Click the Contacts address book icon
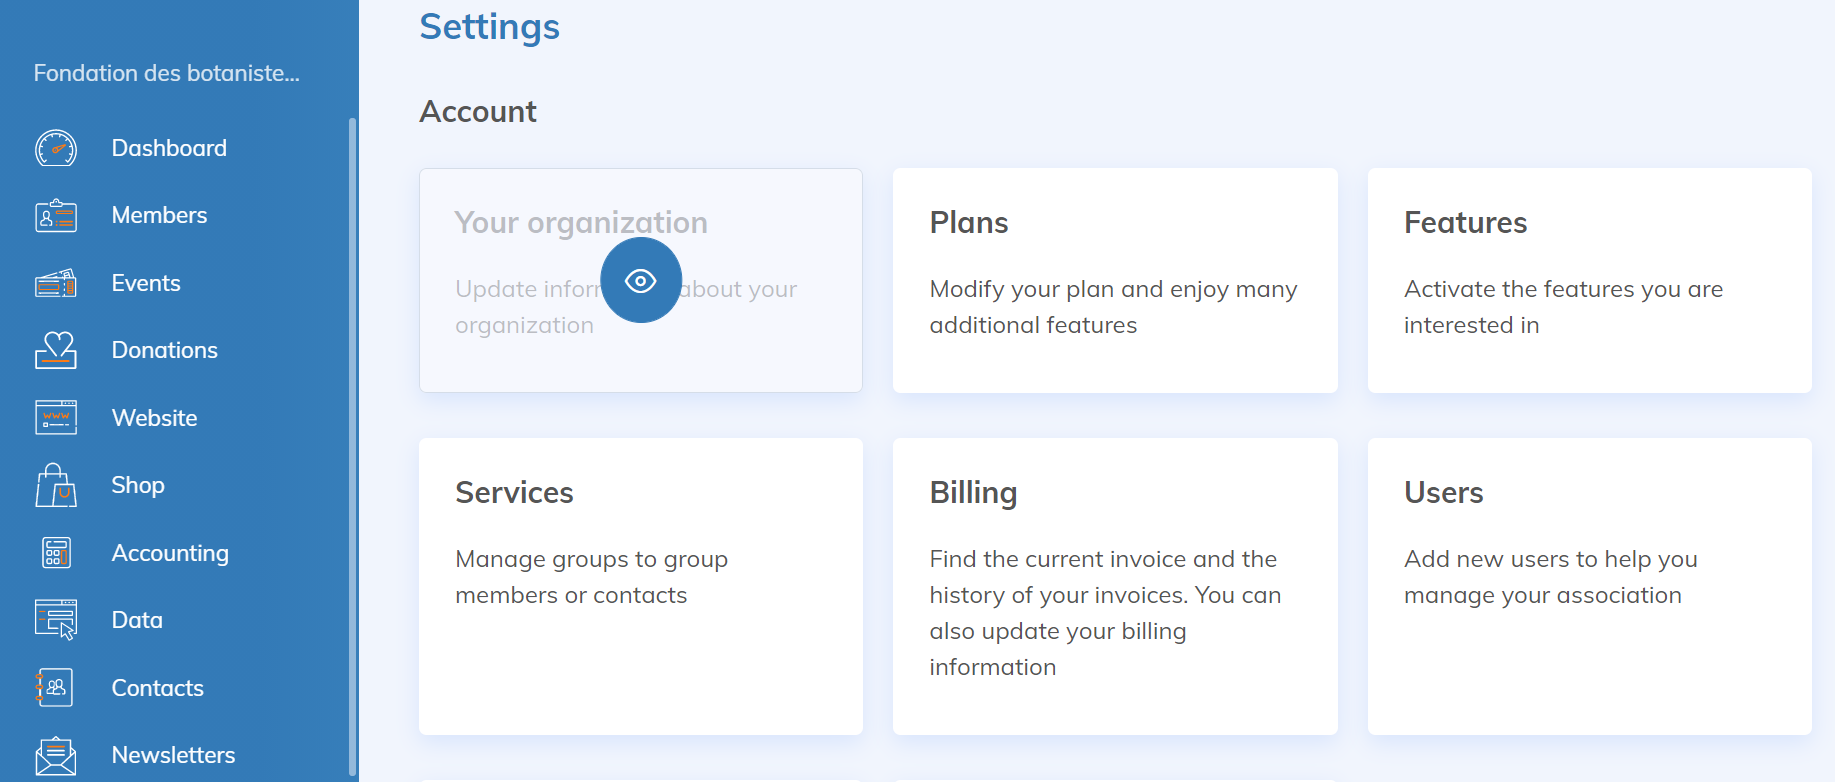1835x782 pixels. click(56, 688)
